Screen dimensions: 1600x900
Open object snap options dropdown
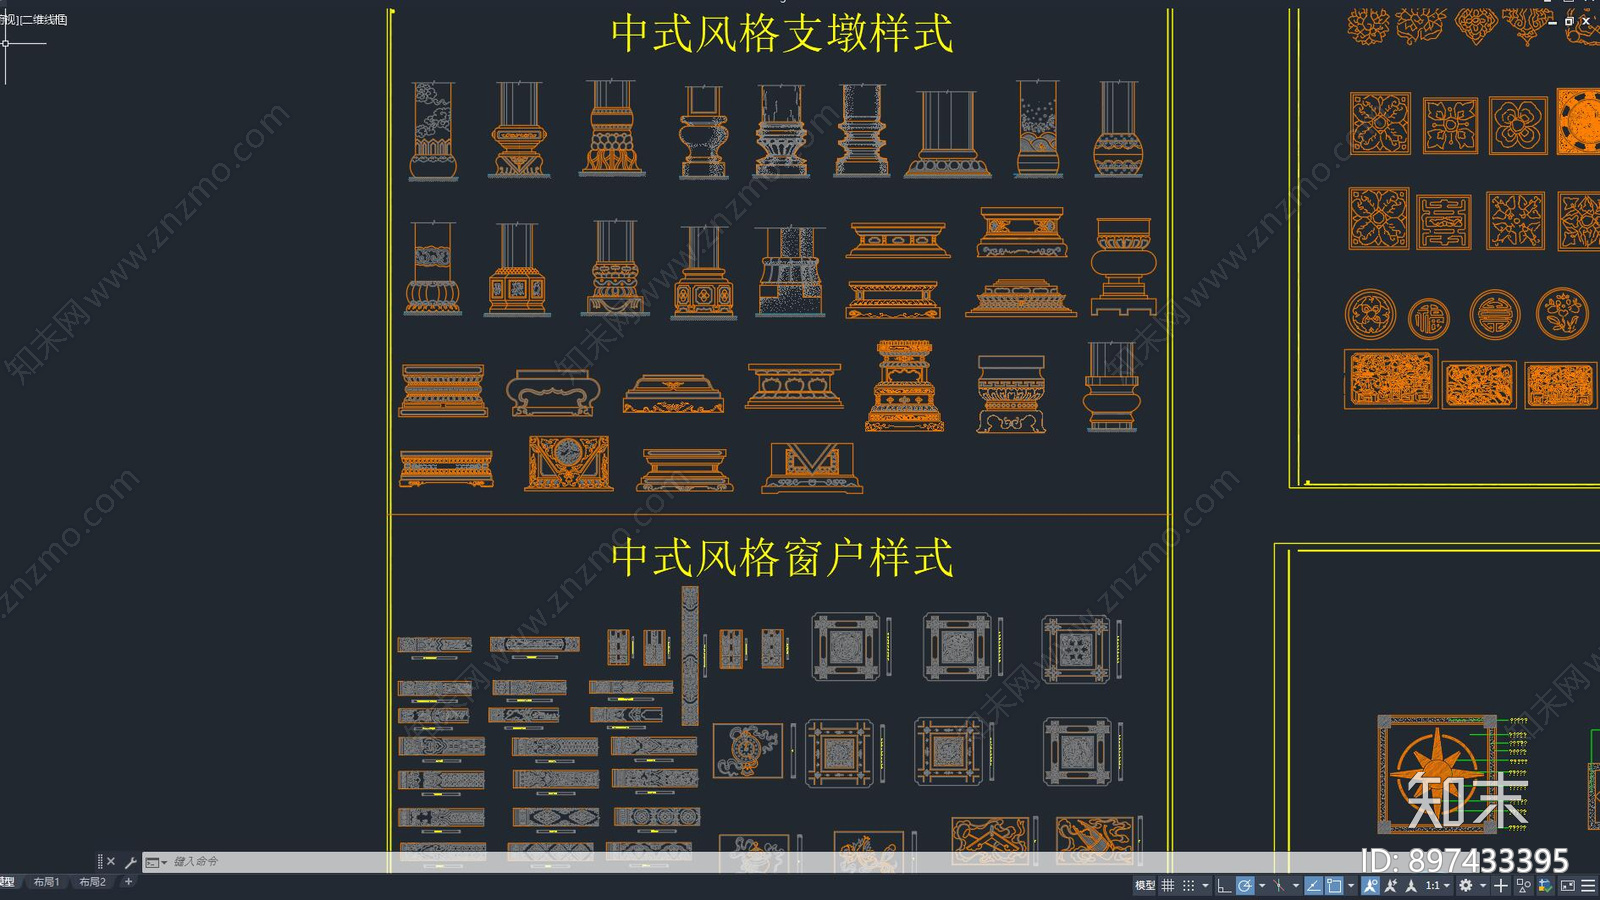[x=1351, y=885]
